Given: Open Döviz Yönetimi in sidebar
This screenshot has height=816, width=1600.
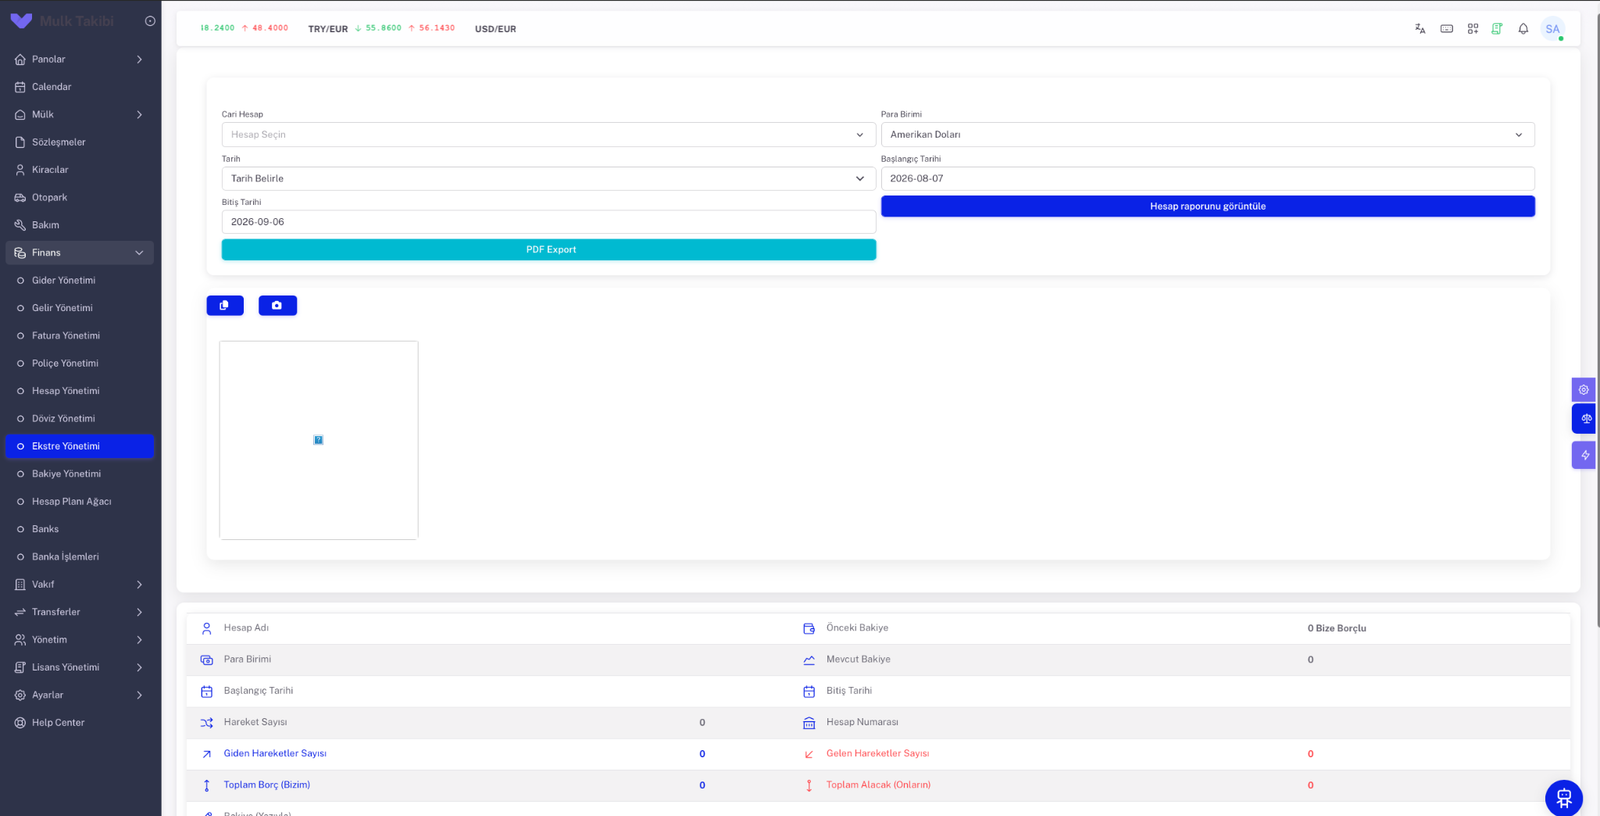Looking at the screenshot, I should pos(80,418).
